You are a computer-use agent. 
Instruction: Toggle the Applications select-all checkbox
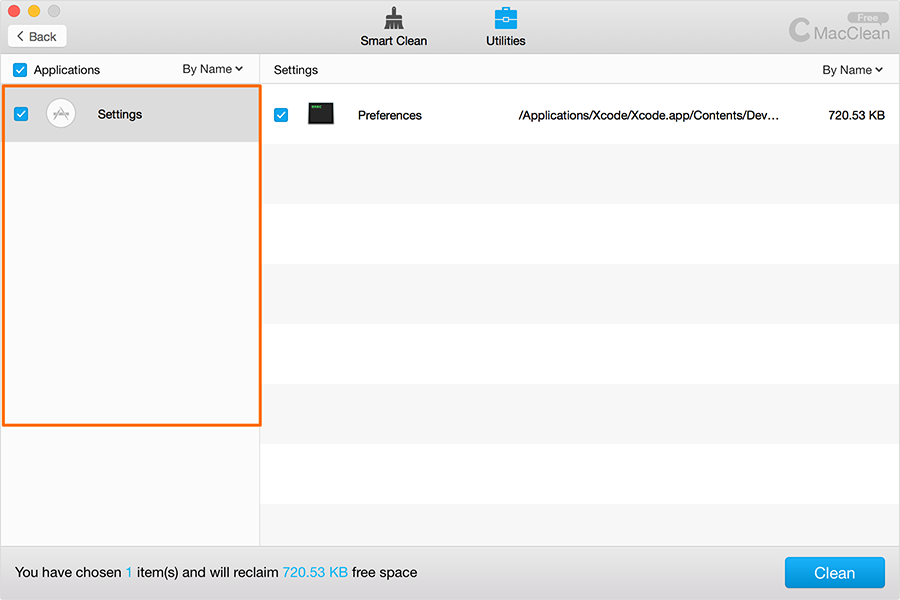coord(20,70)
